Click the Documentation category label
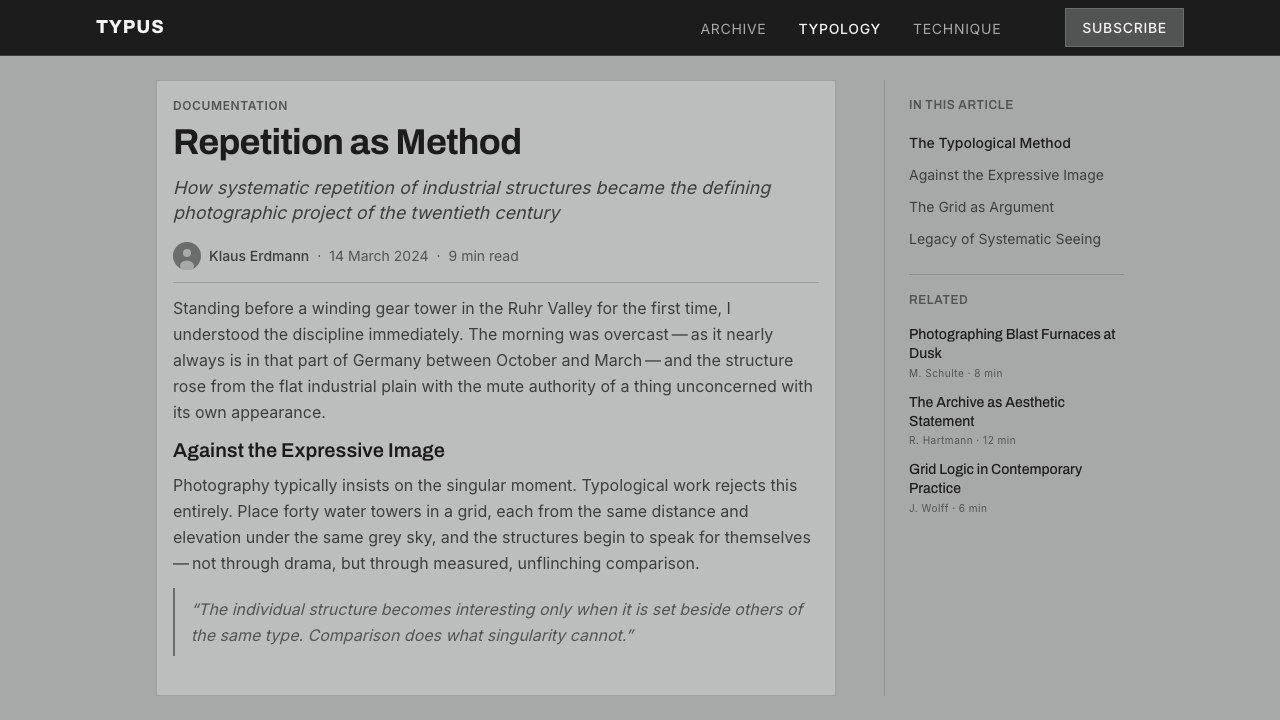Screen dimensions: 1280x720 [x=230, y=106]
